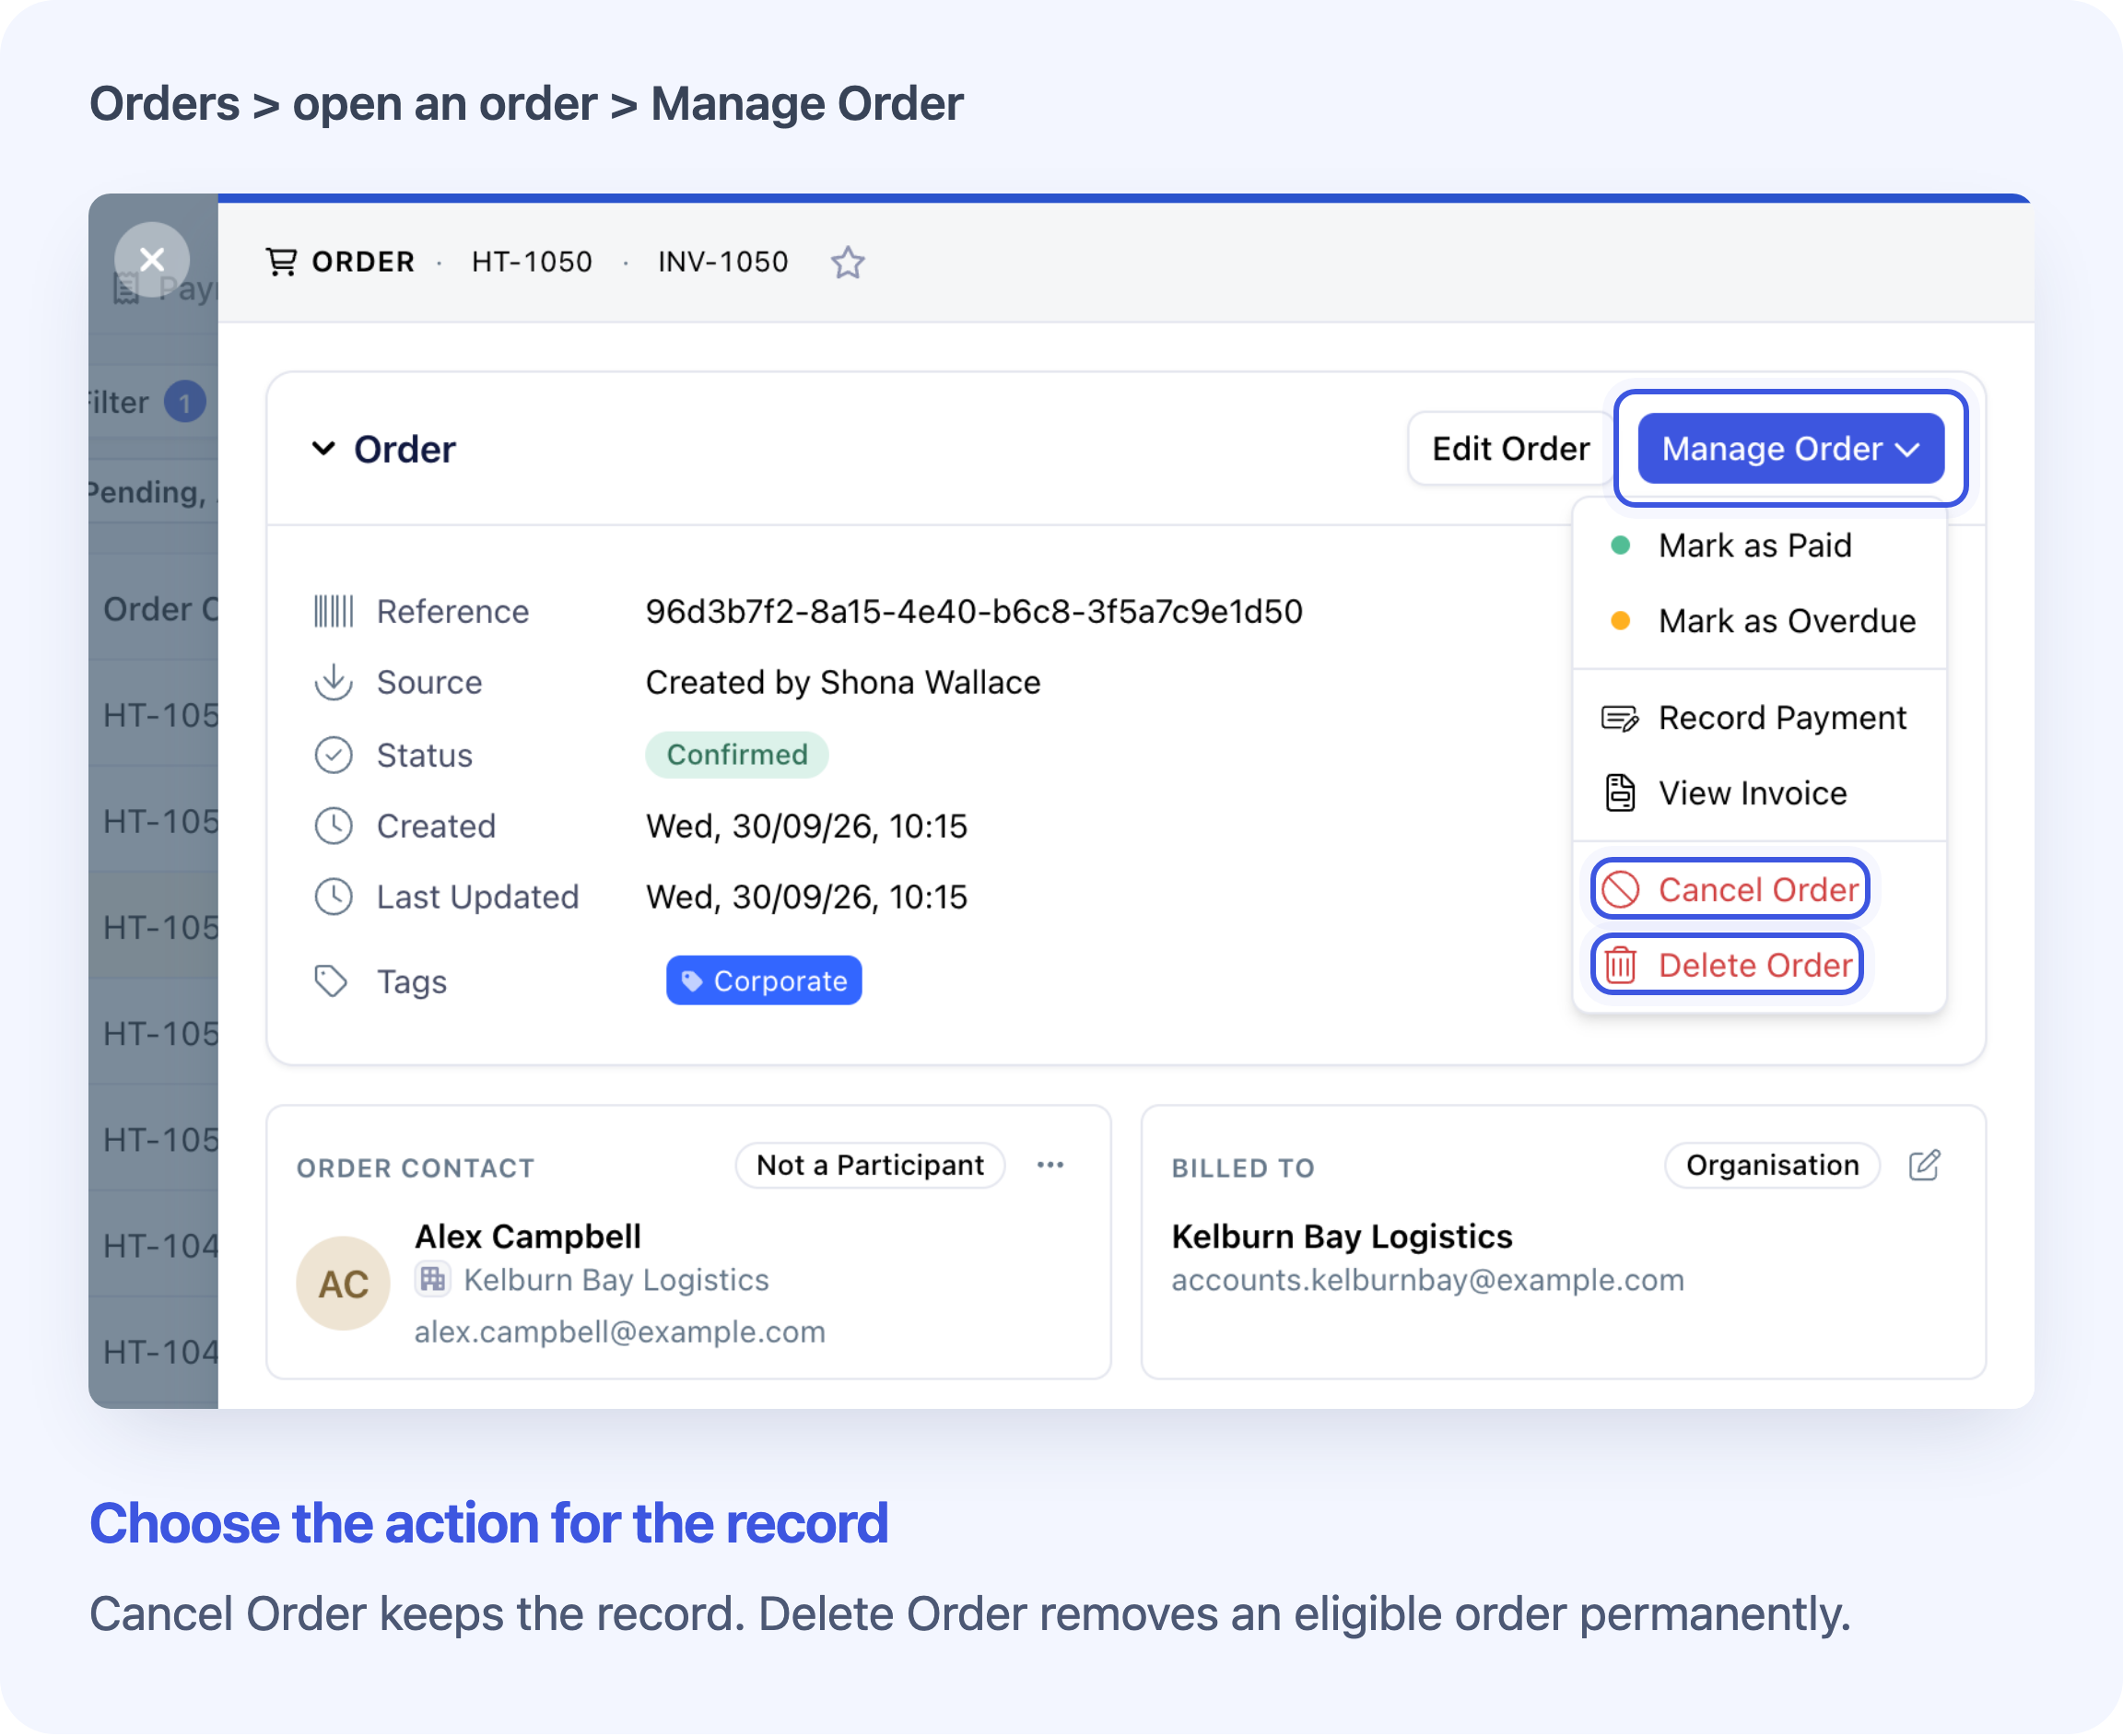
Task: Click the reference ID 96d3b7f2-8a15-4e40-b6c8-3f5a7c9e1d50
Action: [x=974, y=611]
